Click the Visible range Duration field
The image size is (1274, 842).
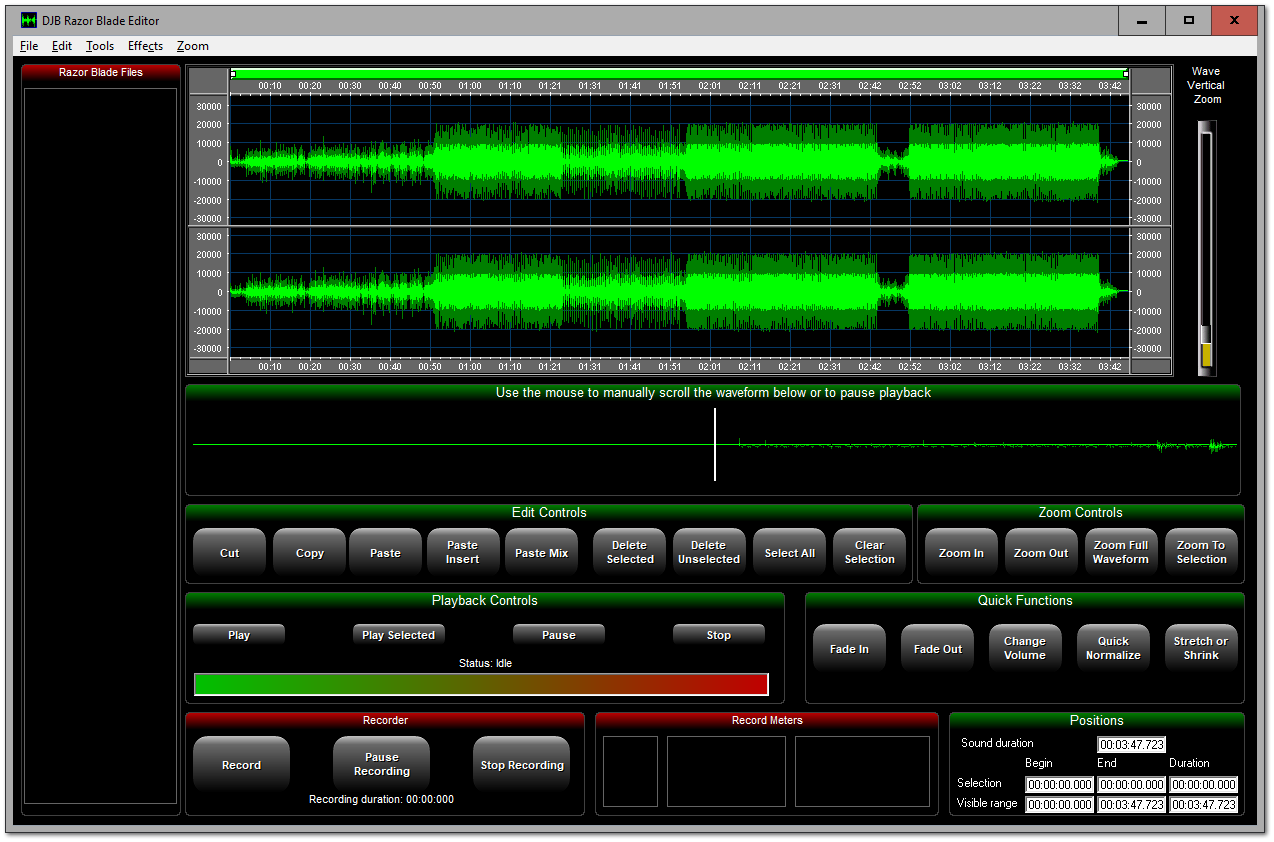tap(1204, 804)
